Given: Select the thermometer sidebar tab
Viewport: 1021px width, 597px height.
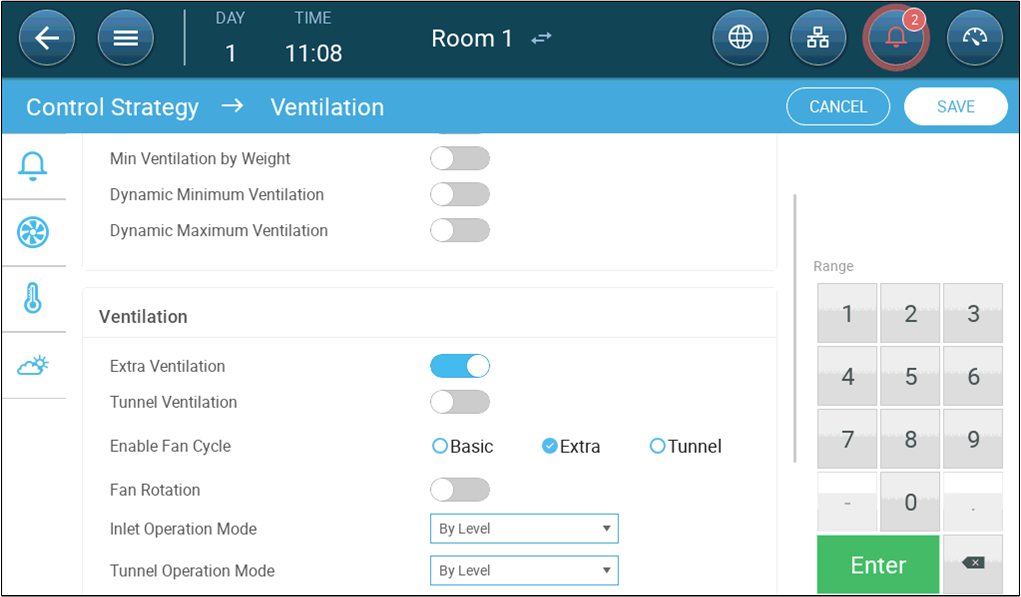Looking at the screenshot, I should pos(33,299).
